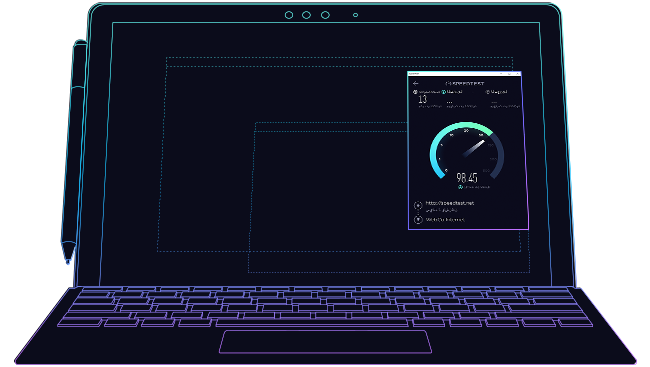Viewport: 650px width, 367px height.
Task: Go back with the arrow icon
Action: point(416,83)
